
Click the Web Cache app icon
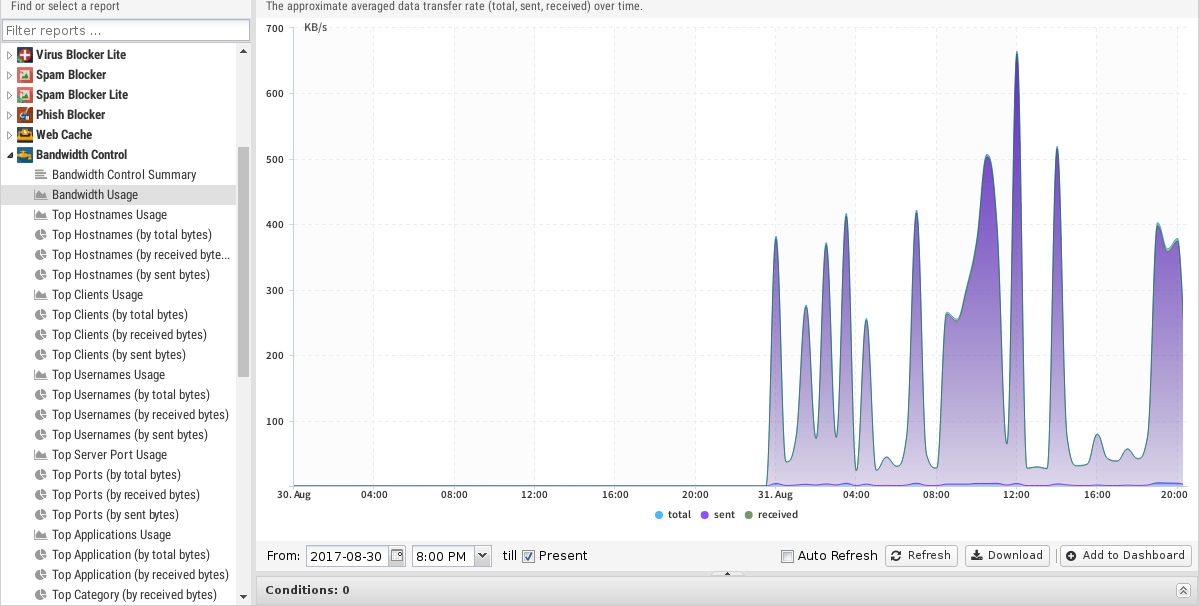click(25, 134)
